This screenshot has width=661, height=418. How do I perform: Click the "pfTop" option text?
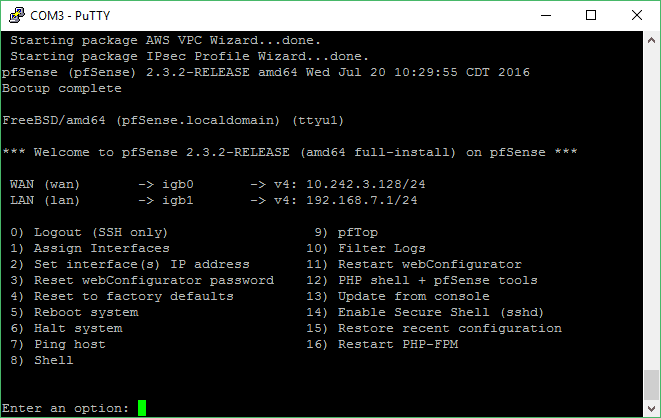pyautogui.click(x=357, y=232)
